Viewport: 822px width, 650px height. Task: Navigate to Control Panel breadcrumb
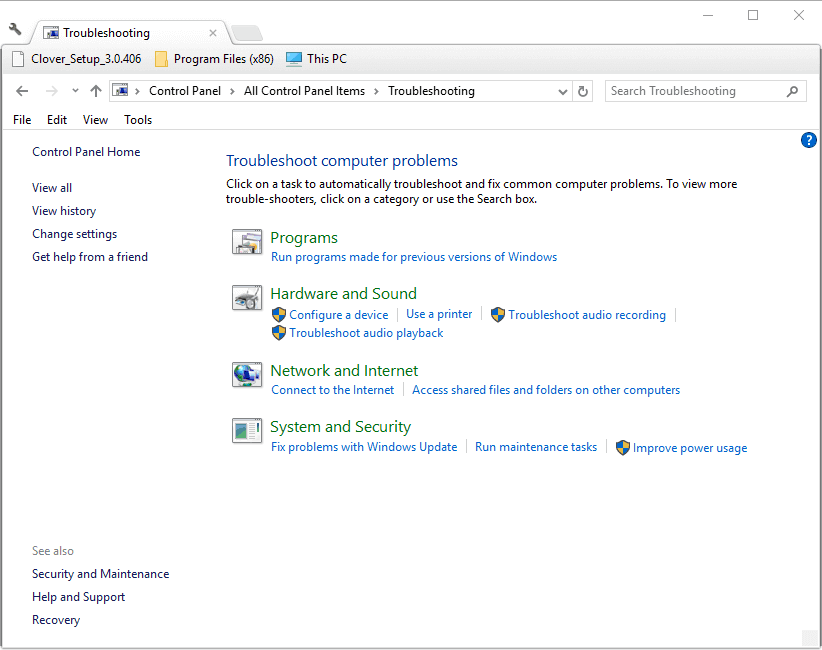(185, 91)
